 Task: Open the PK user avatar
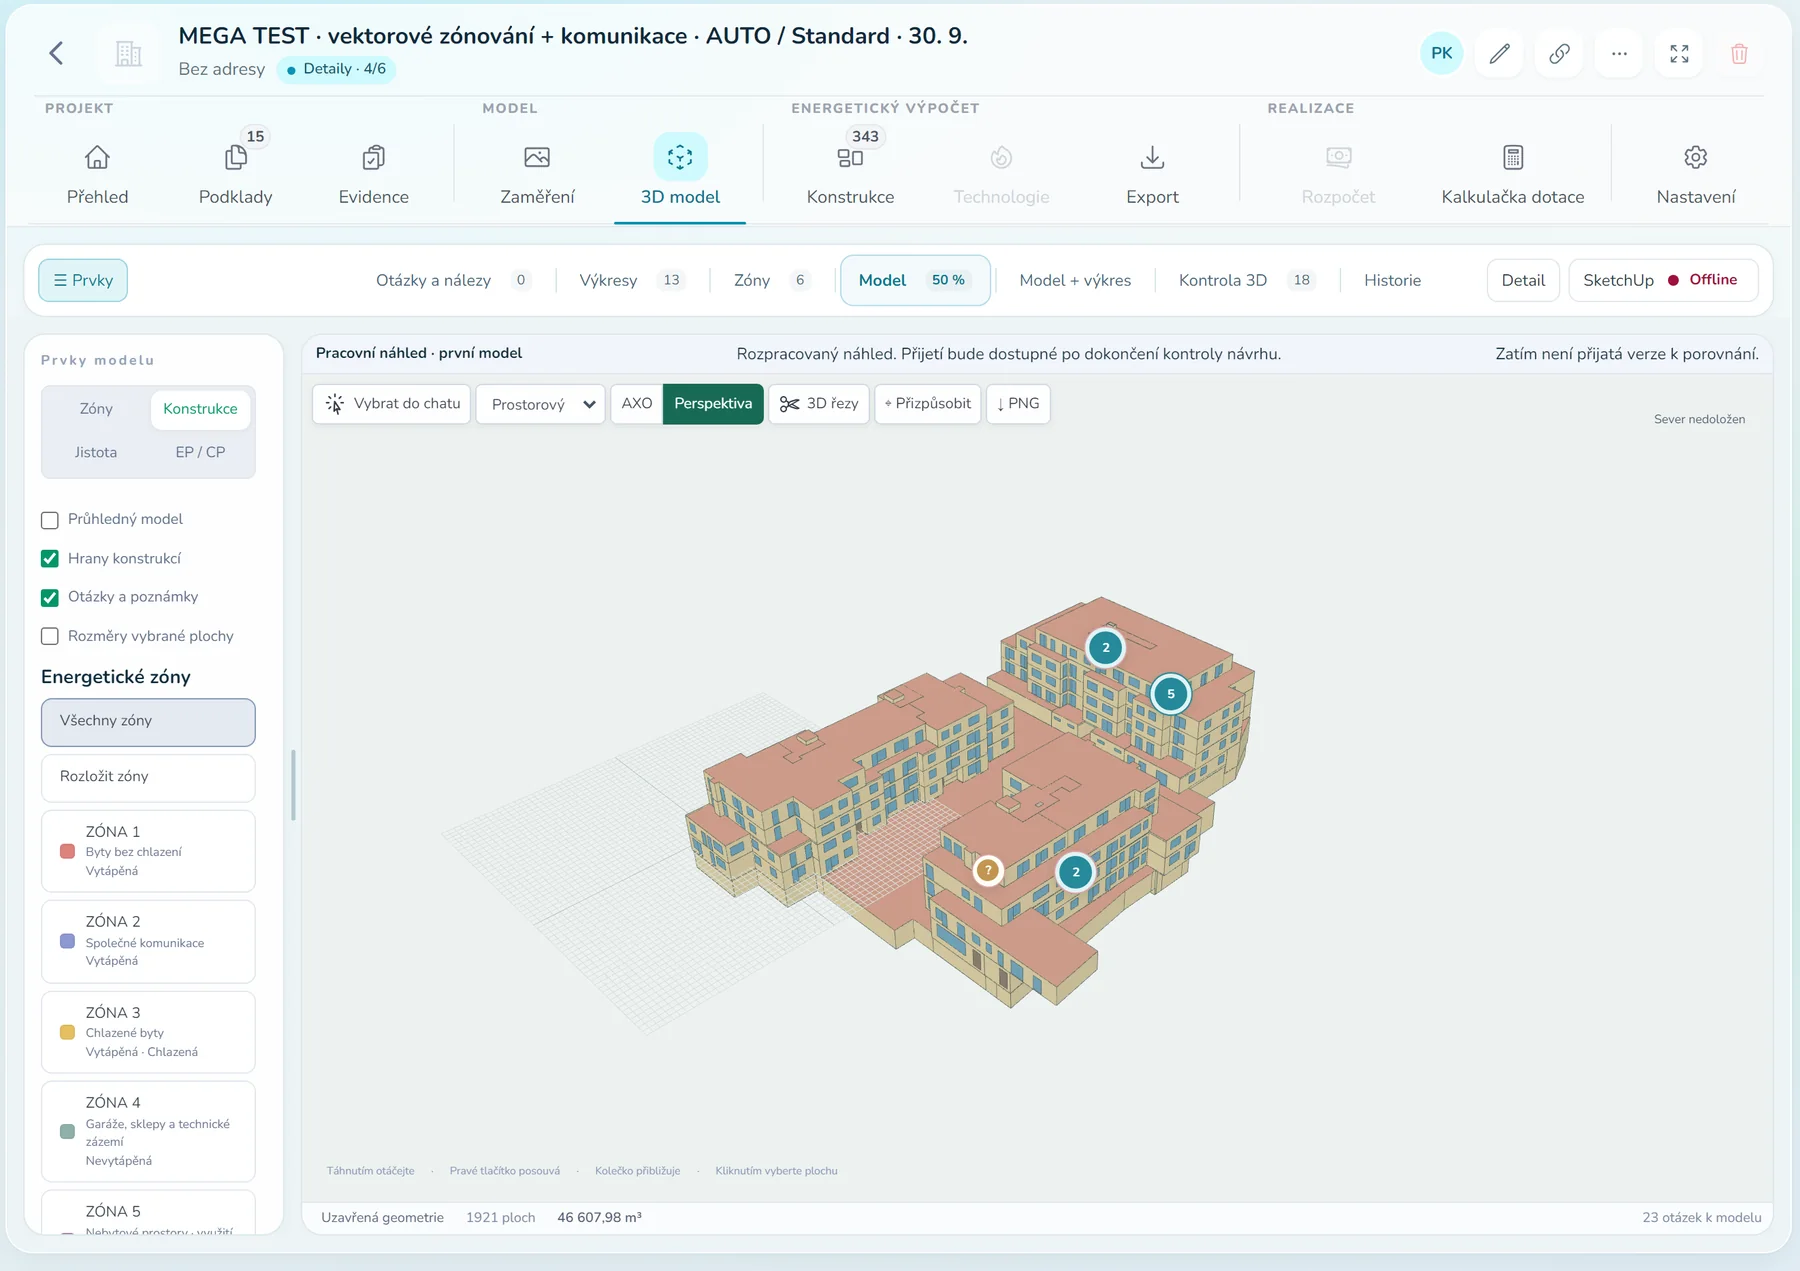1441,53
